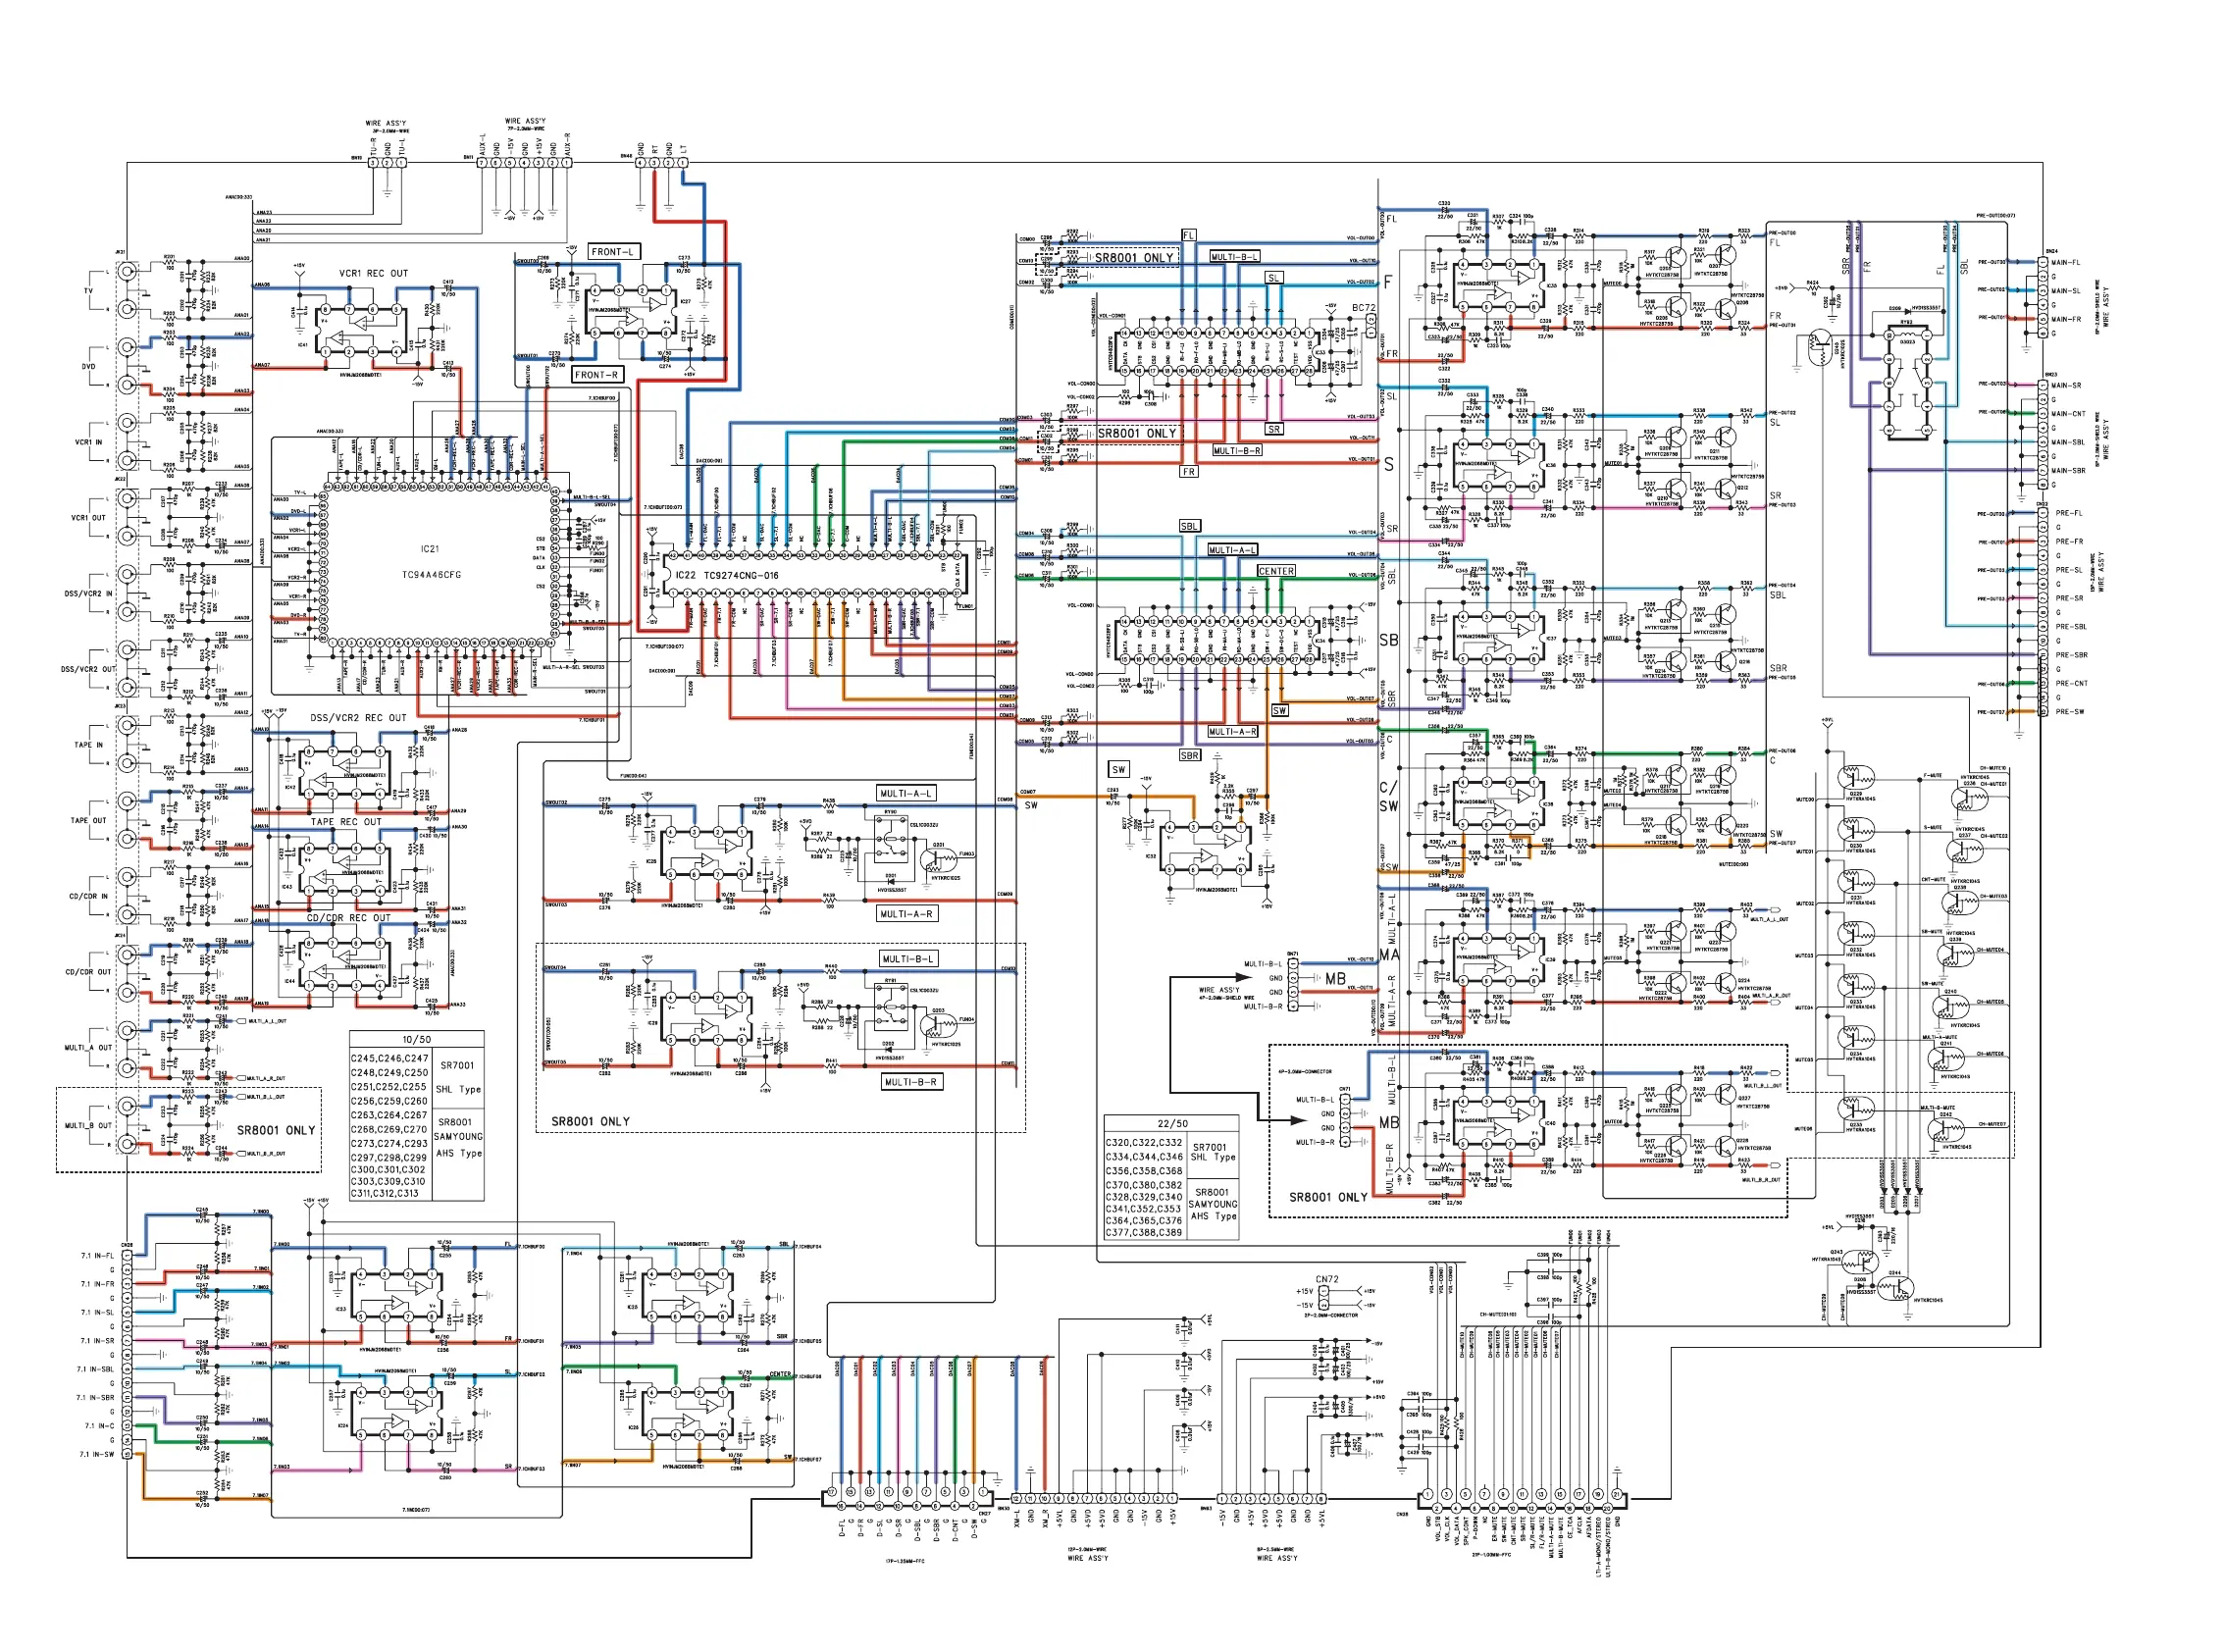Select the 10/50 capacitor table header
This screenshot has width=2225, height=1652.
417,1040
